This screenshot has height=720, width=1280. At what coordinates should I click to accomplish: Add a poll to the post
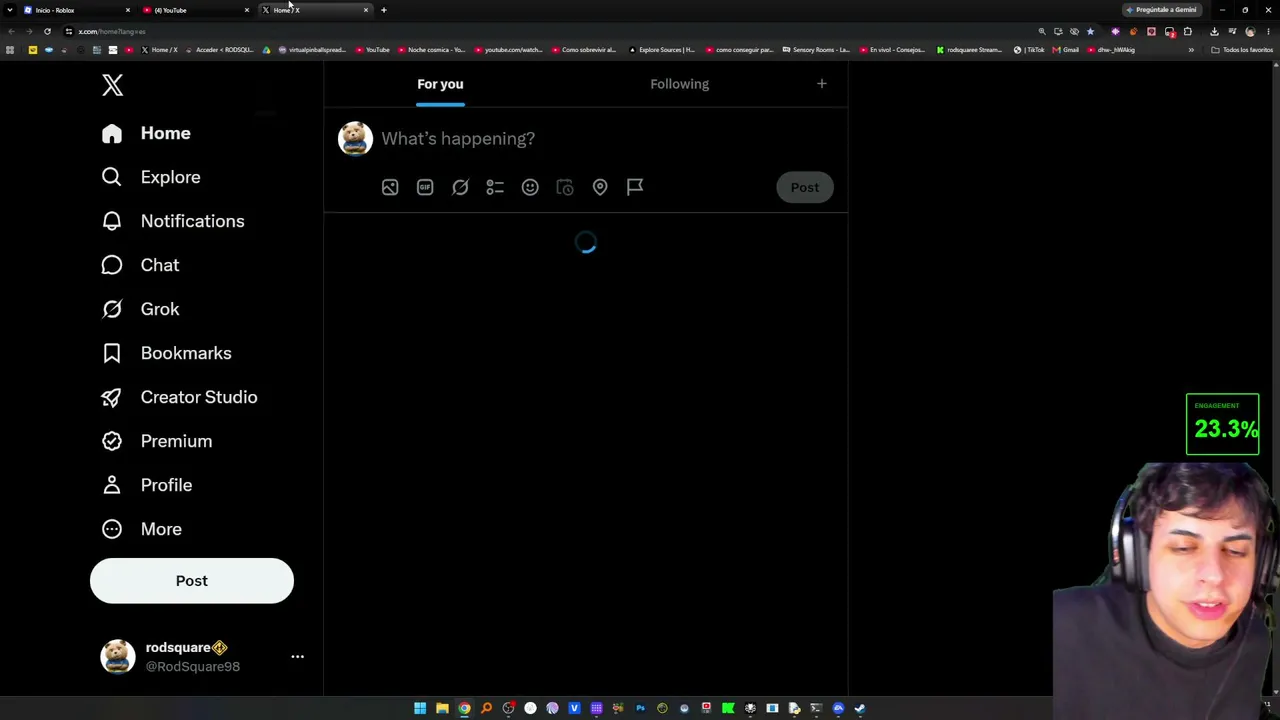495,187
